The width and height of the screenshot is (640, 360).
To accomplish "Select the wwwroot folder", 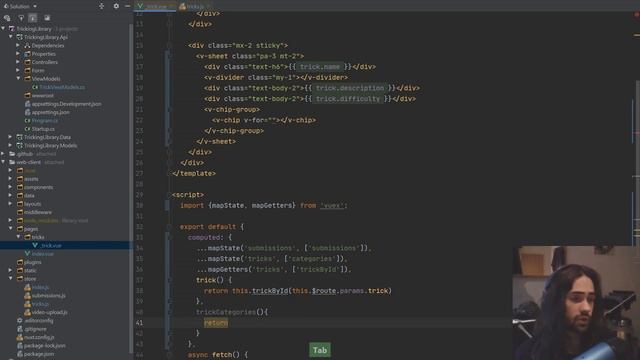I will click(42, 96).
